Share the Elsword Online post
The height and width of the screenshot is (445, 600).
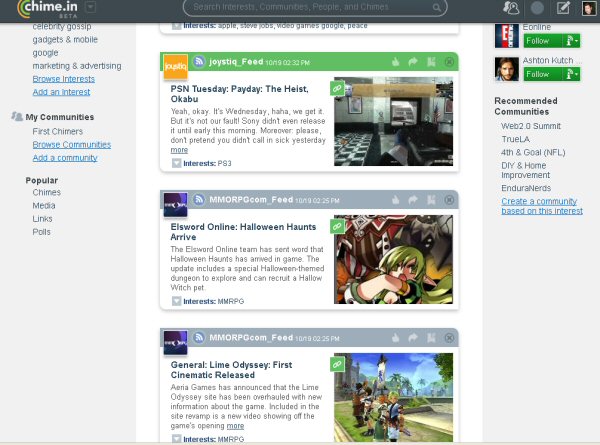point(413,200)
